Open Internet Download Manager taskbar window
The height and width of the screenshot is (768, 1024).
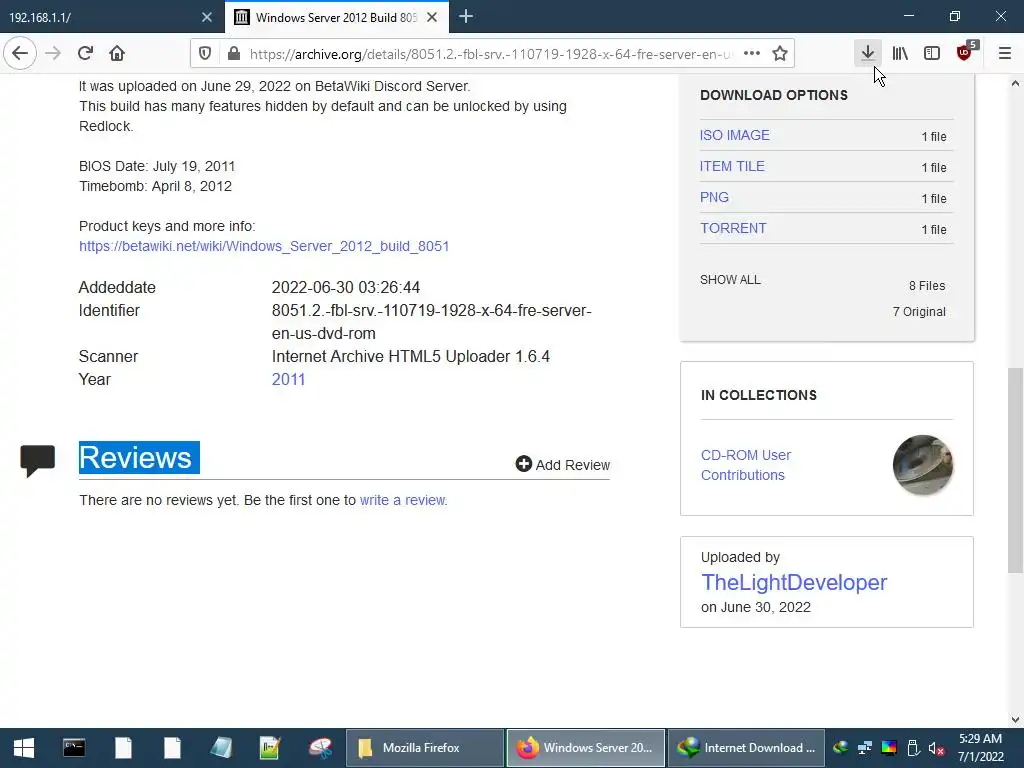click(746, 748)
